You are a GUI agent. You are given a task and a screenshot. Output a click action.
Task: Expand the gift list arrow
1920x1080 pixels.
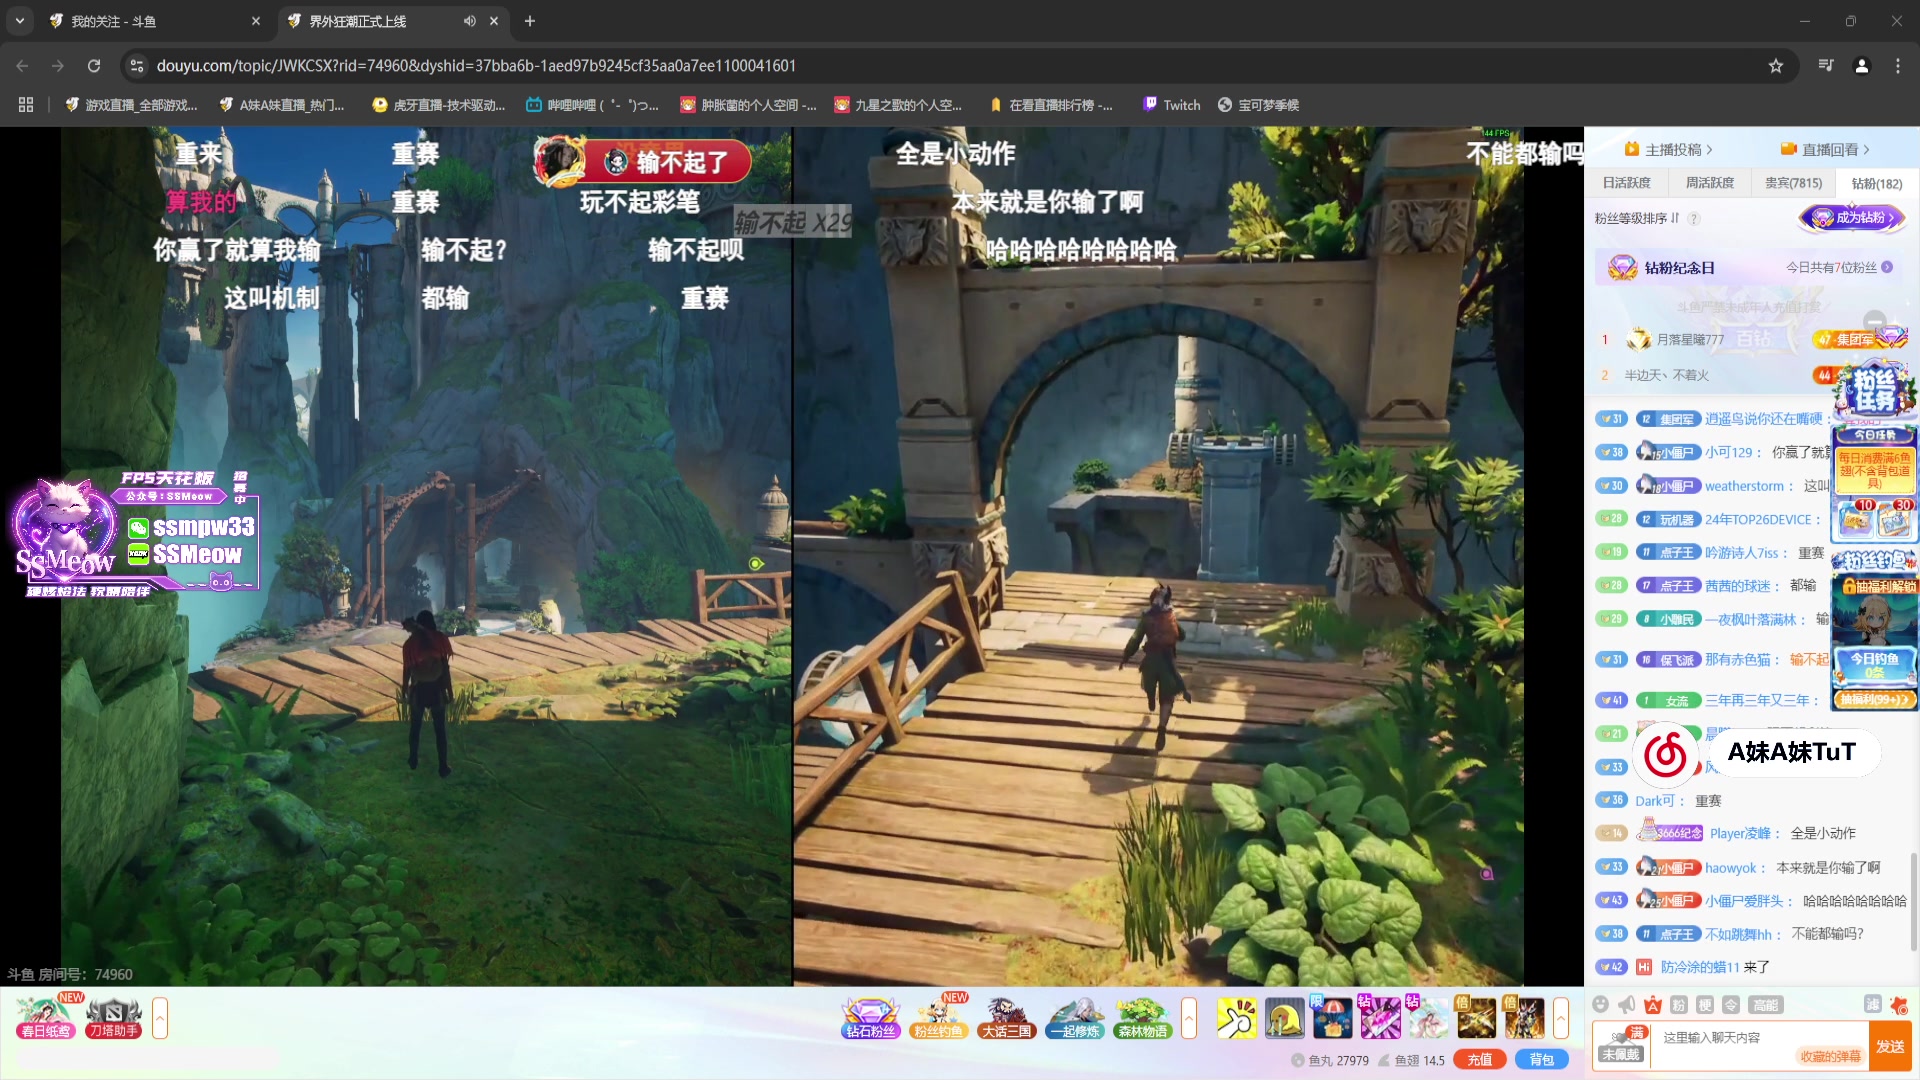coord(1561,1019)
